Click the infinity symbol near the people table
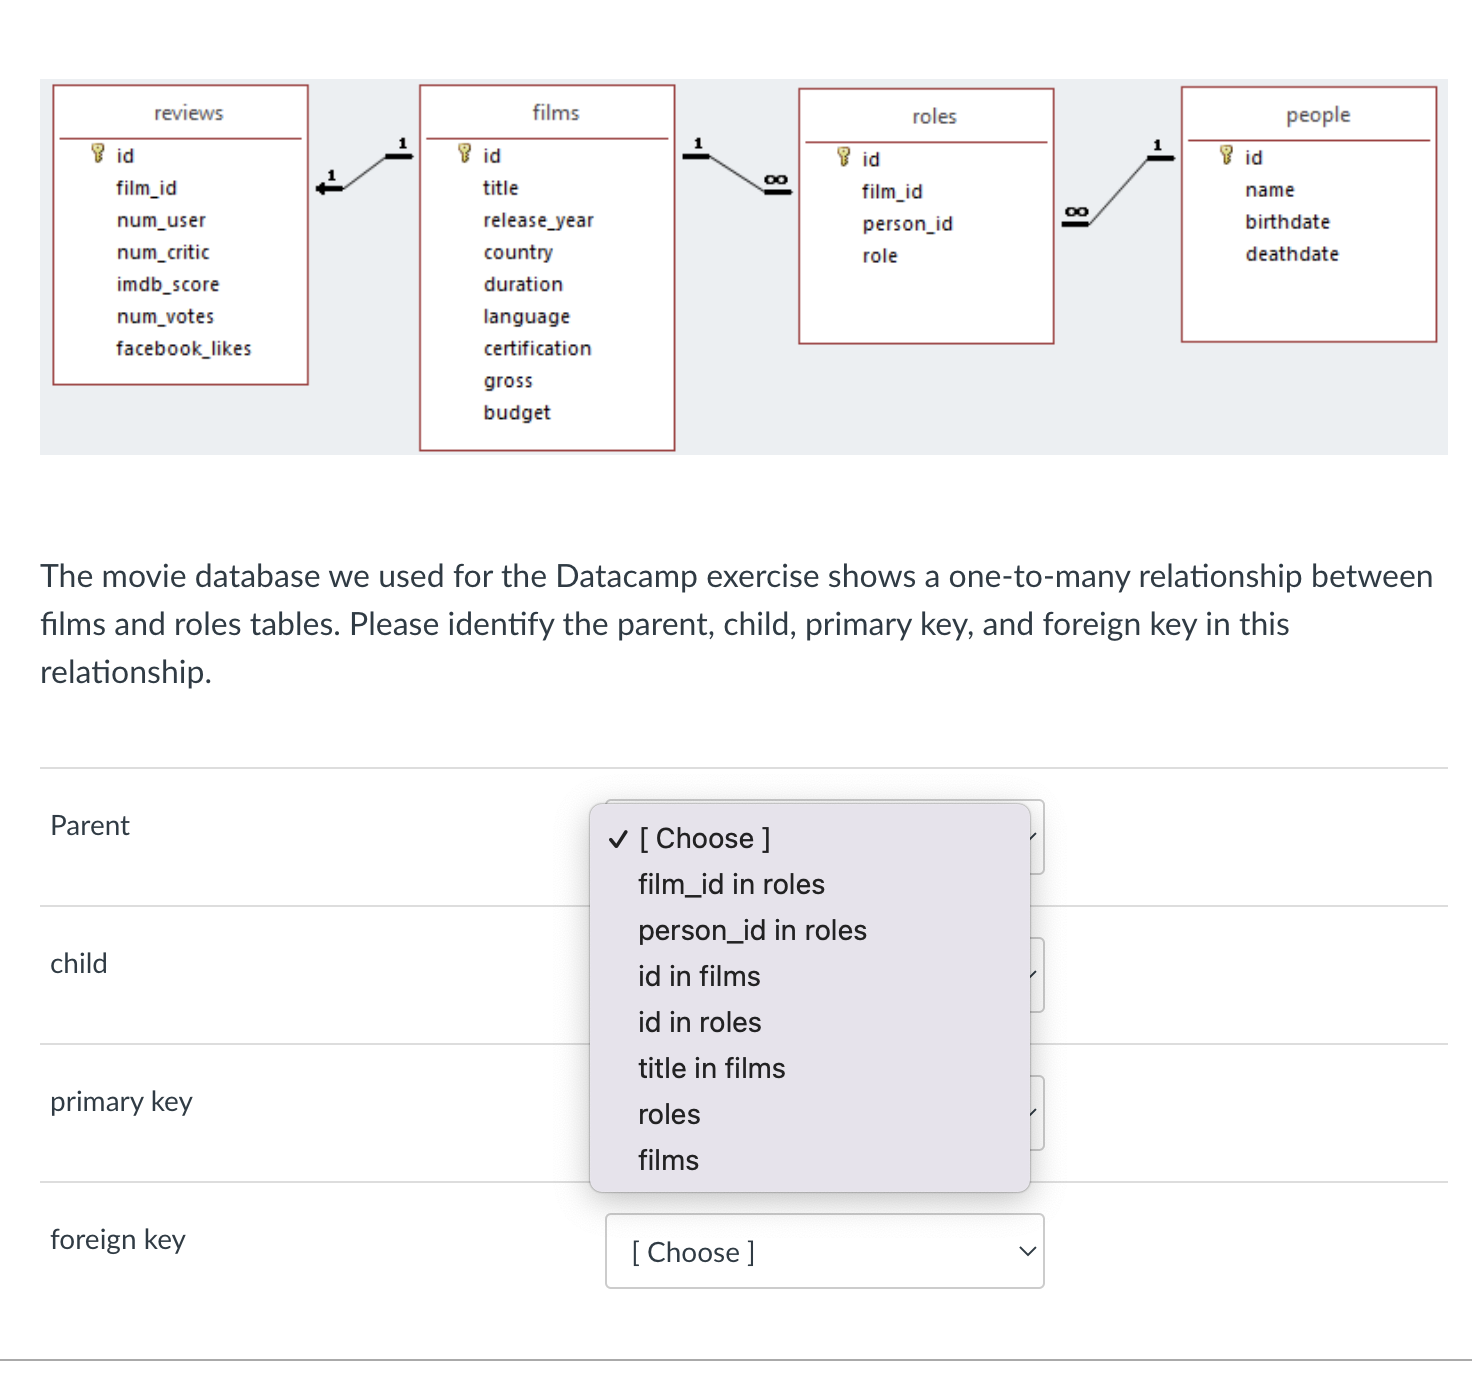This screenshot has width=1472, height=1378. tap(1075, 212)
